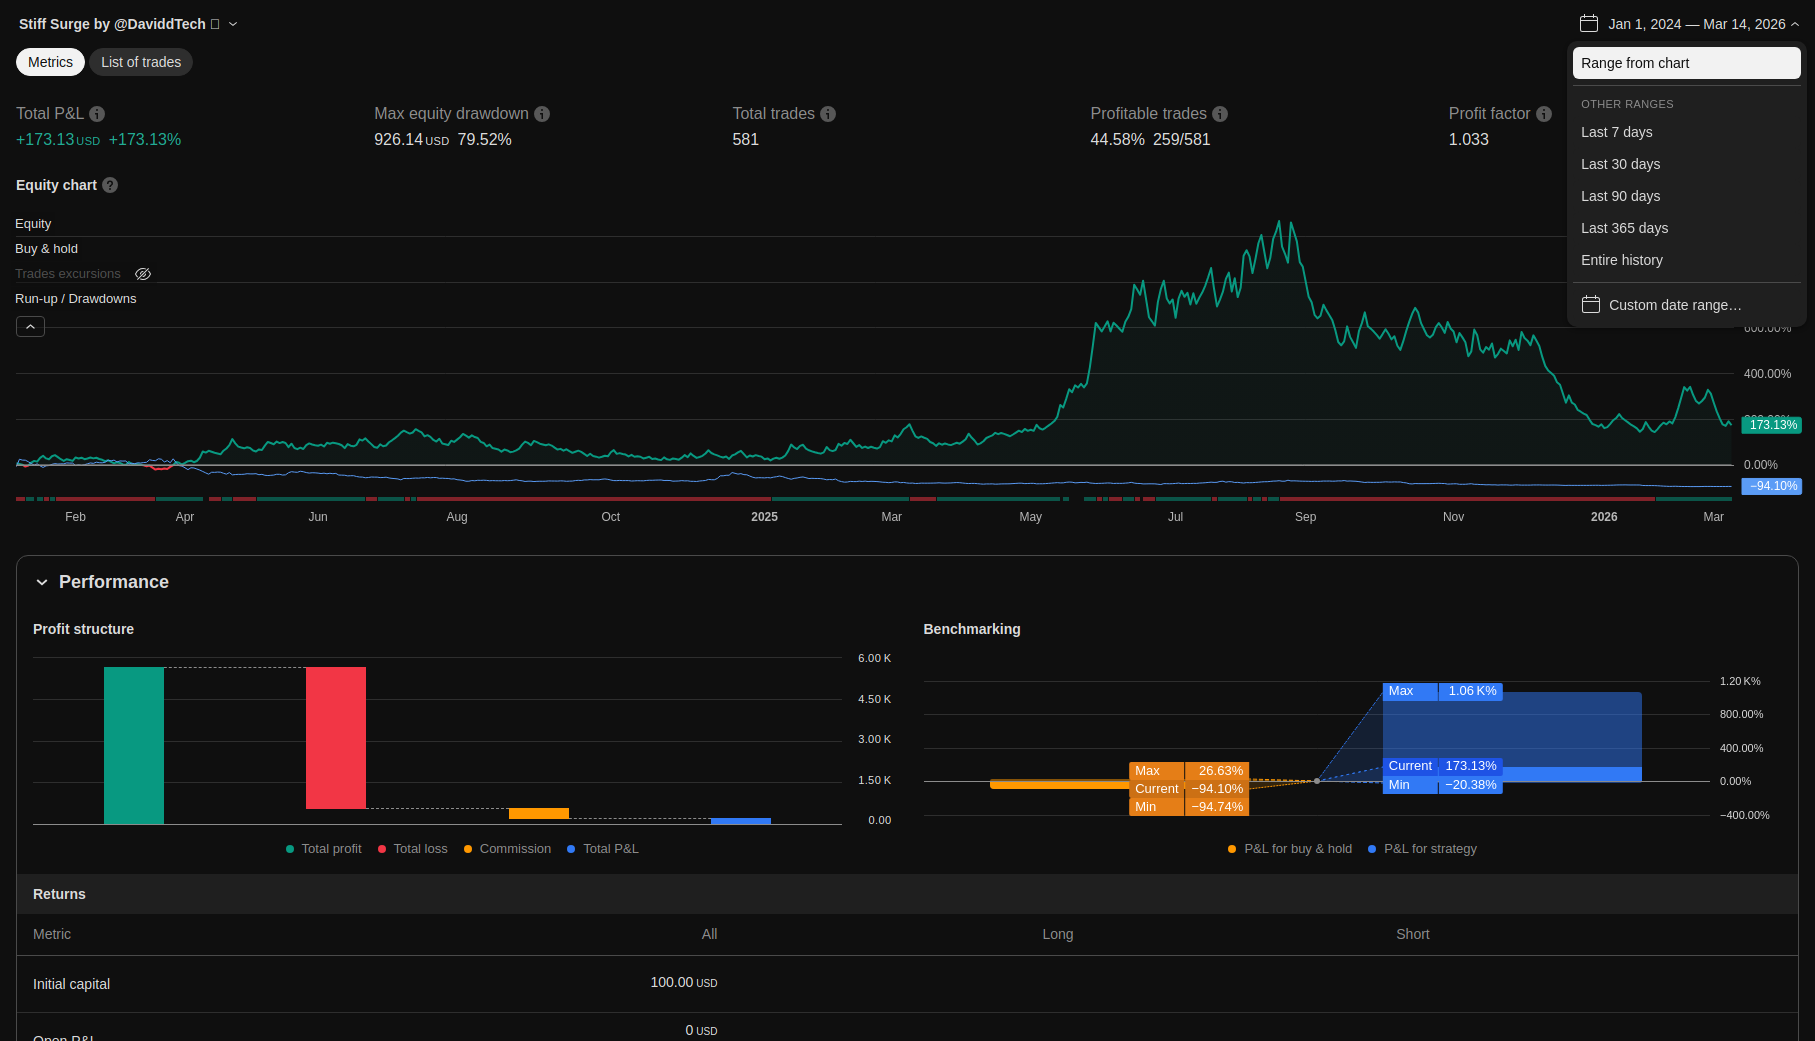1815x1041 pixels.
Task: Choose Entire history from ranges
Action: (1621, 260)
